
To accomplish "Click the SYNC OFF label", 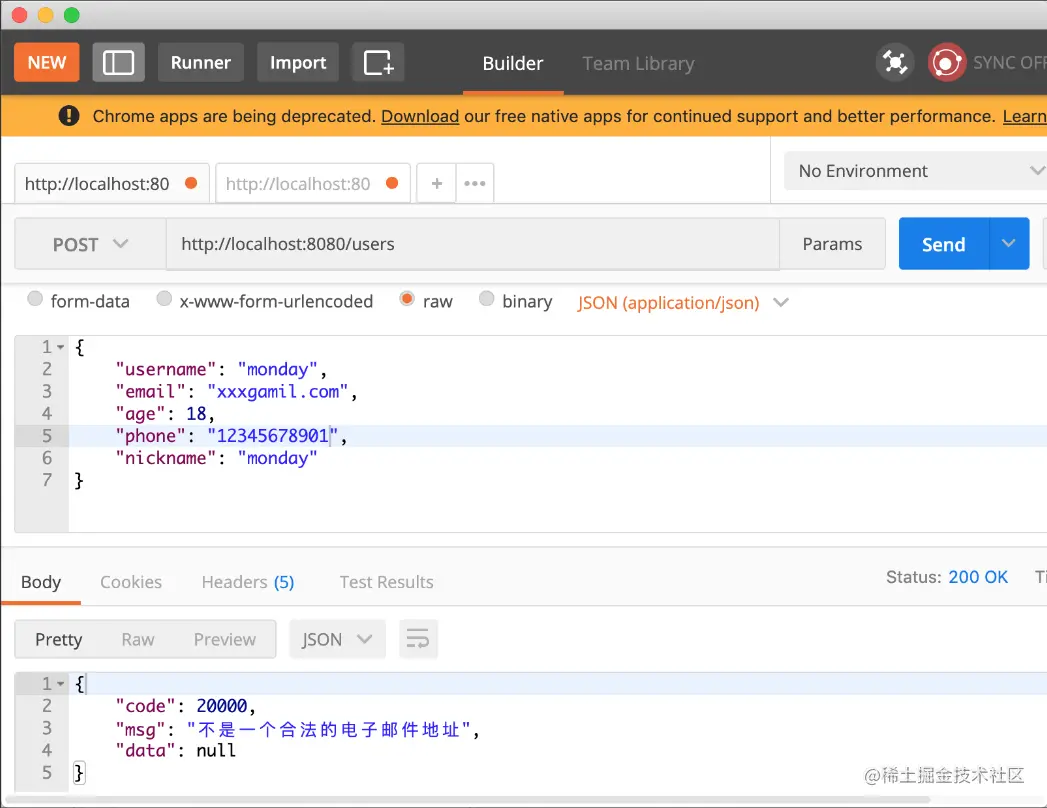I will 1010,63.
